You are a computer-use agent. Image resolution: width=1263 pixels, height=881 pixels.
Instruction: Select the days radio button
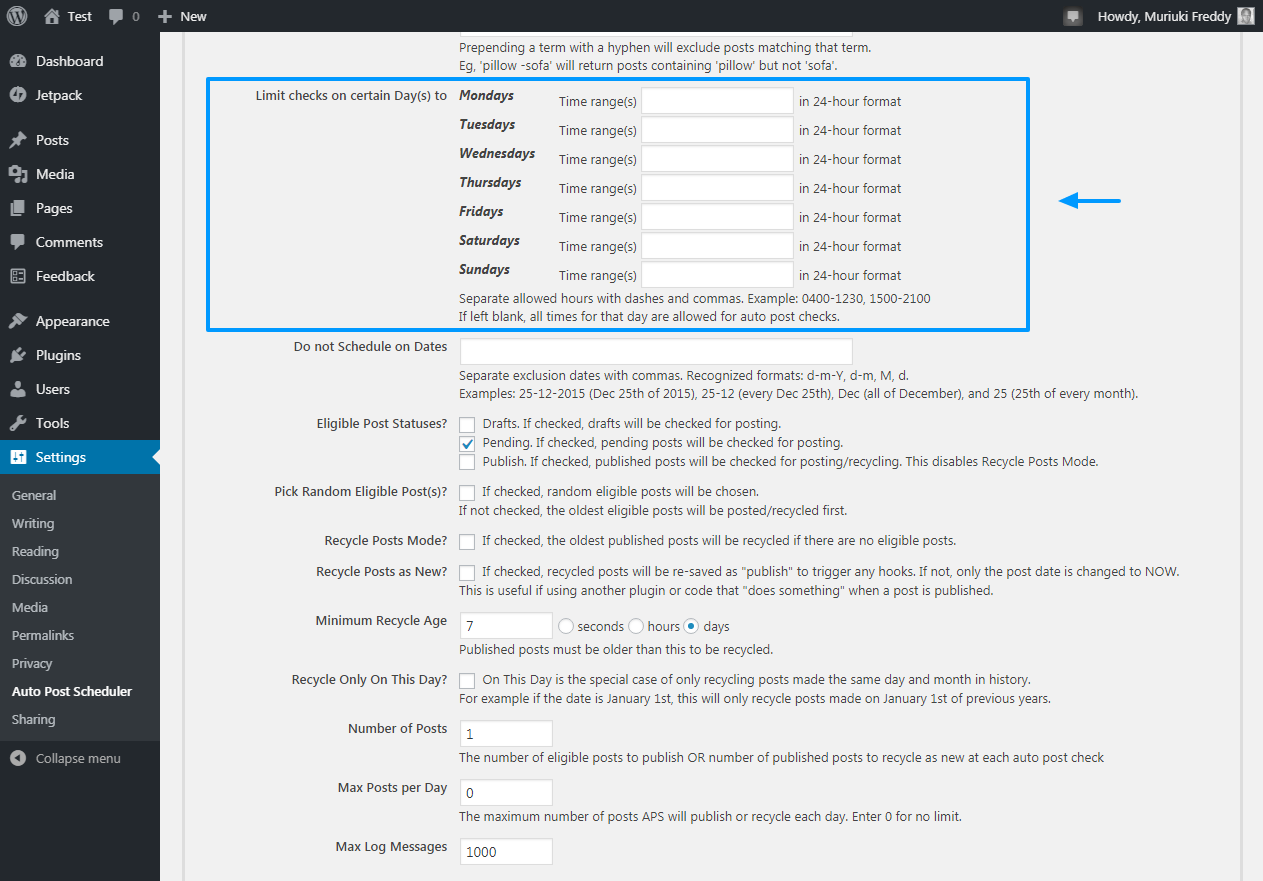click(691, 626)
